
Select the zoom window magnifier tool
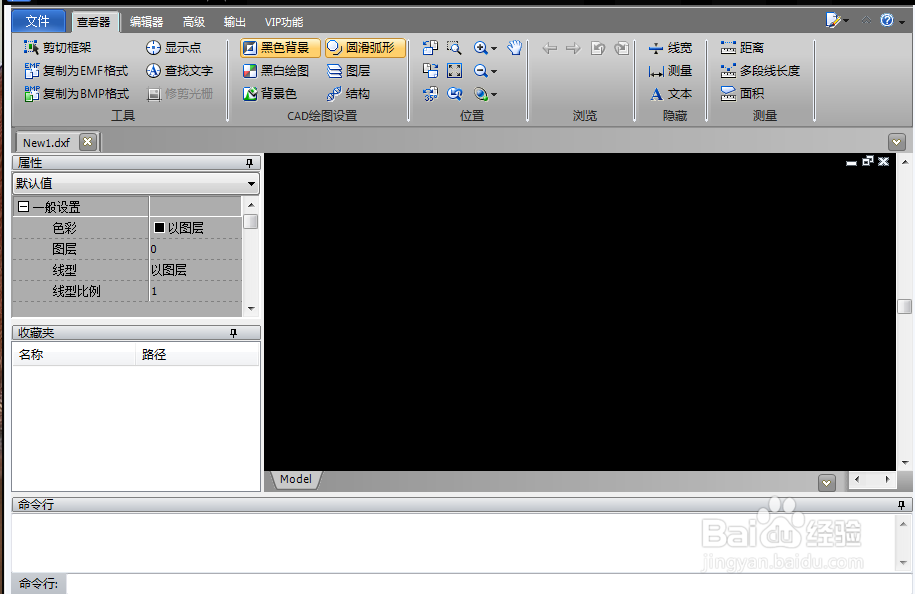(454, 48)
